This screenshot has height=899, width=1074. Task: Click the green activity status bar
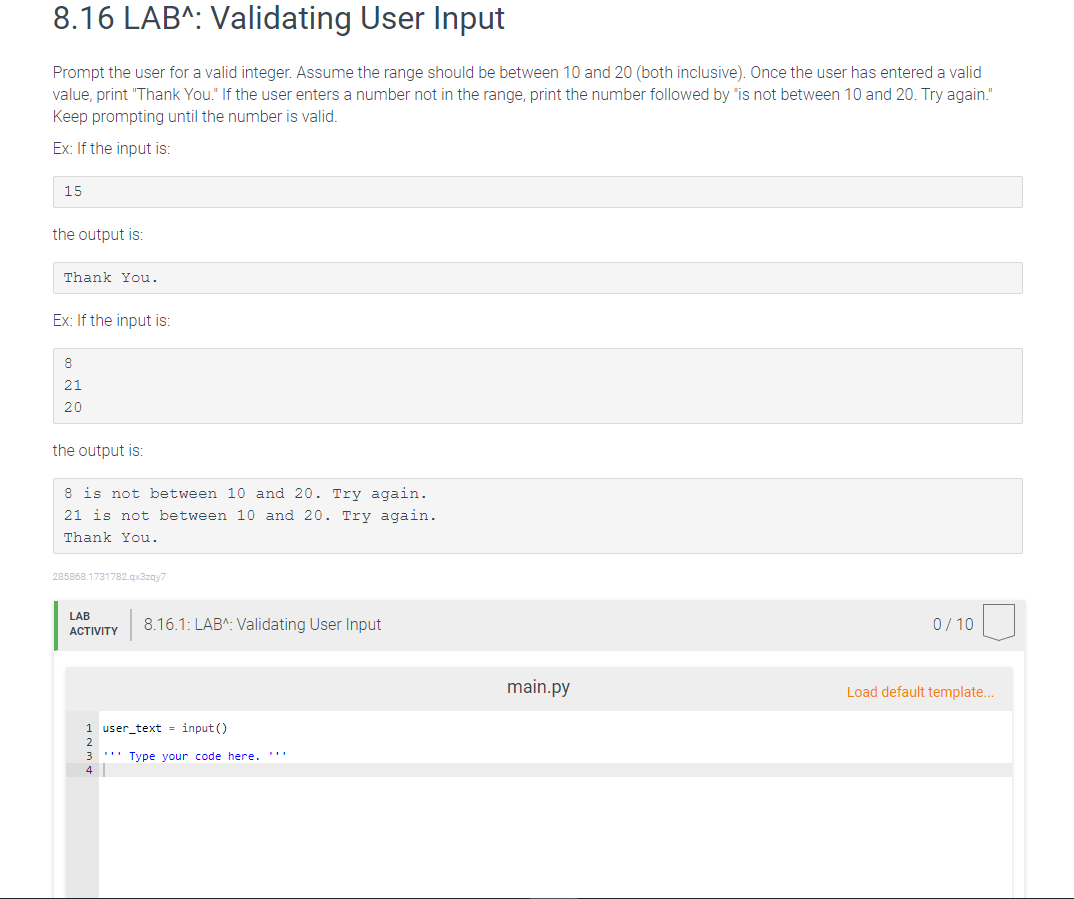coord(55,625)
